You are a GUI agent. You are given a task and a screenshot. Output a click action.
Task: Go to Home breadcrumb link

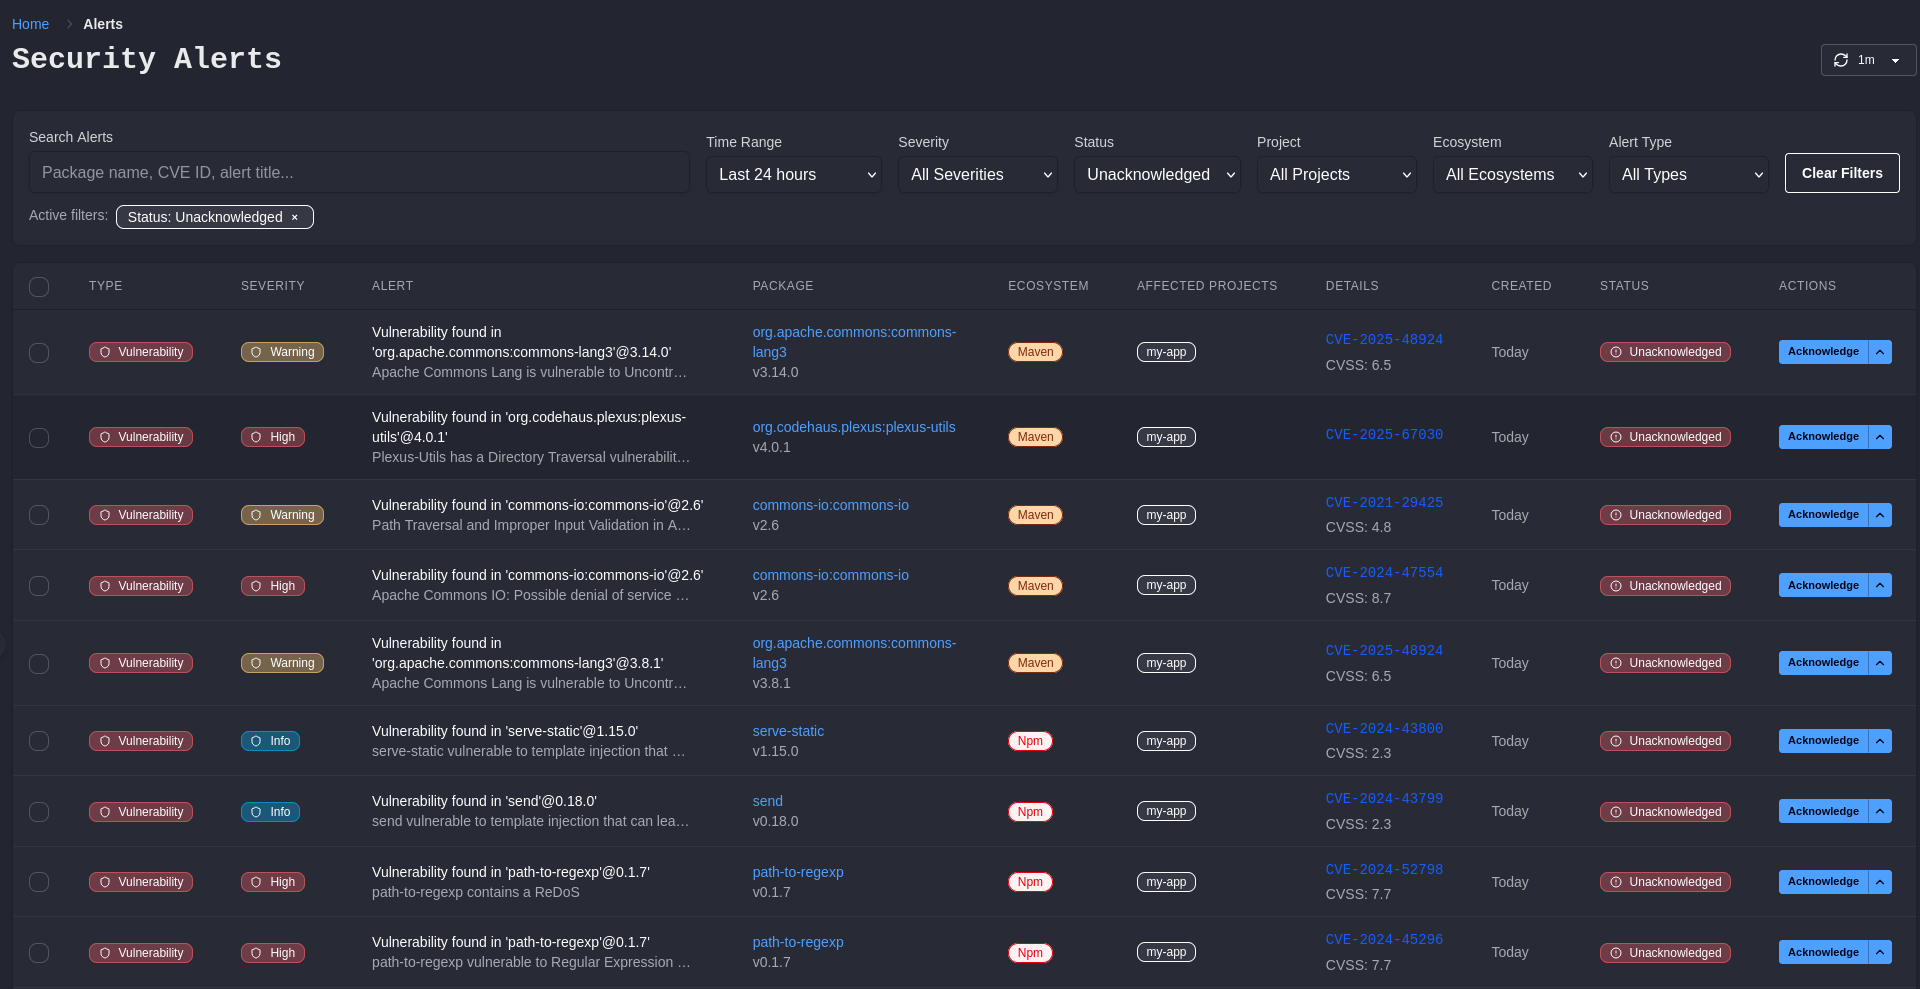(30, 24)
